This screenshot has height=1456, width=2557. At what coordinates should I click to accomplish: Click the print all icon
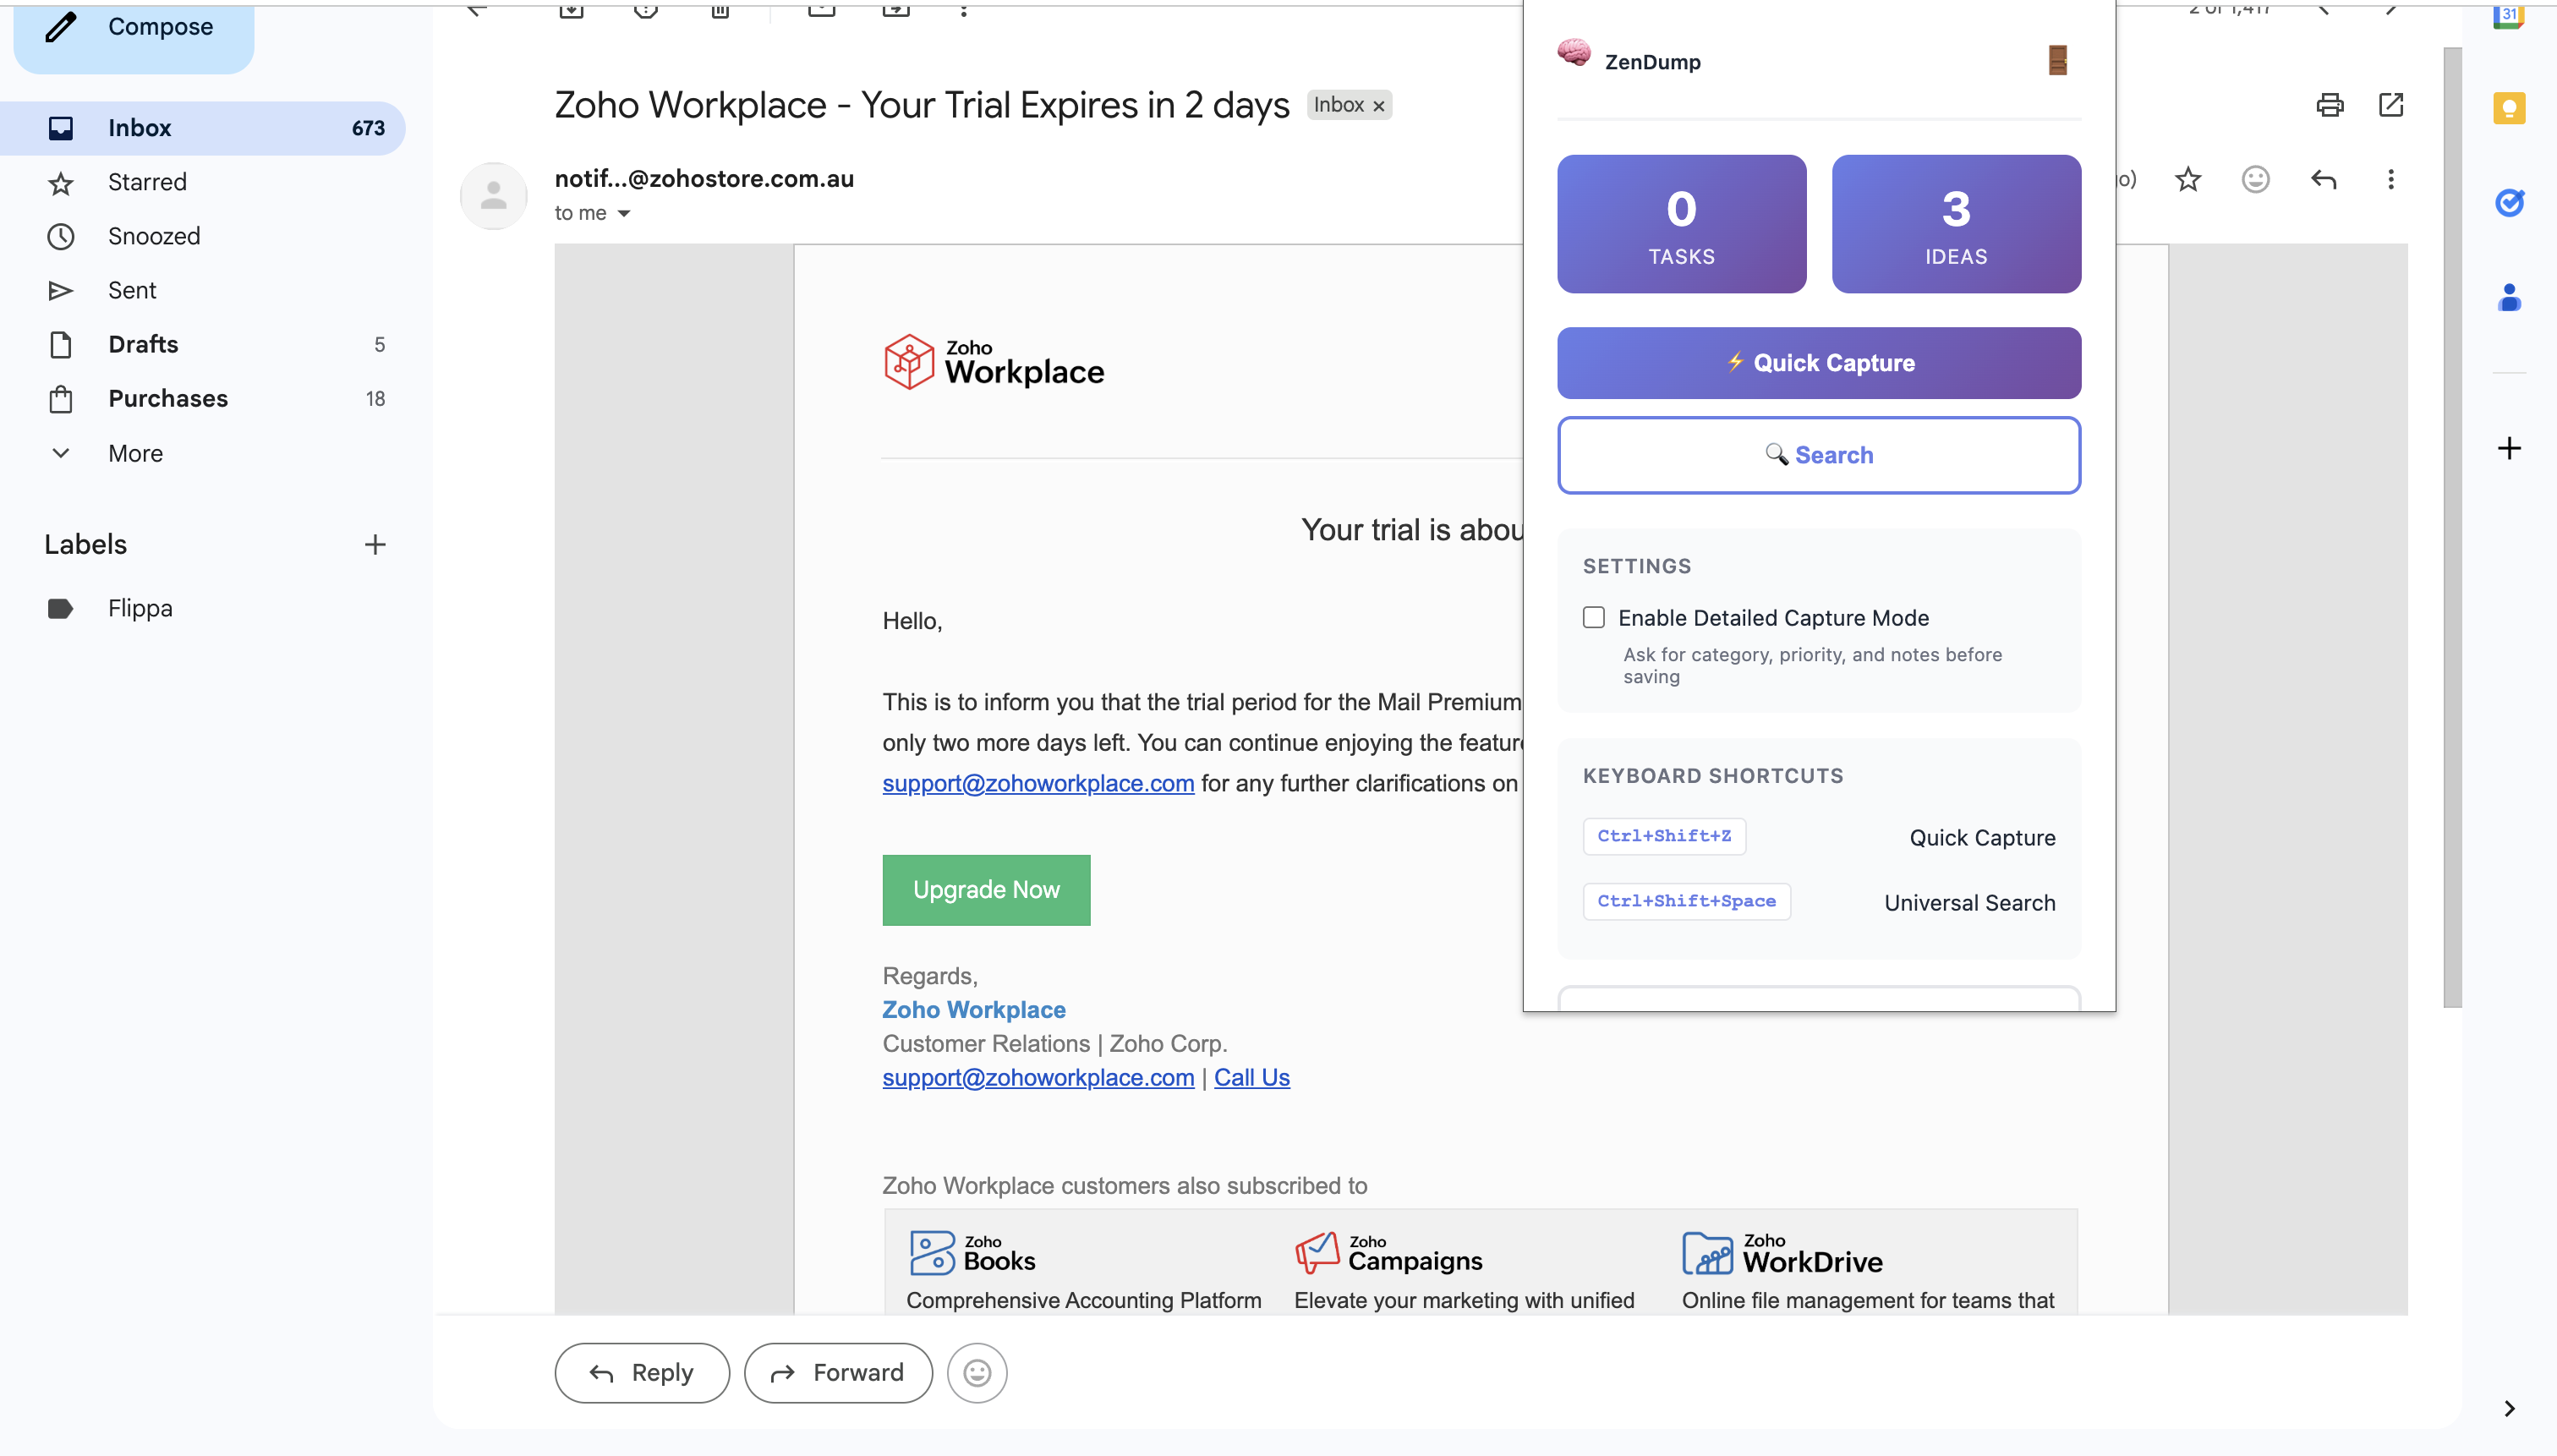click(x=2329, y=105)
